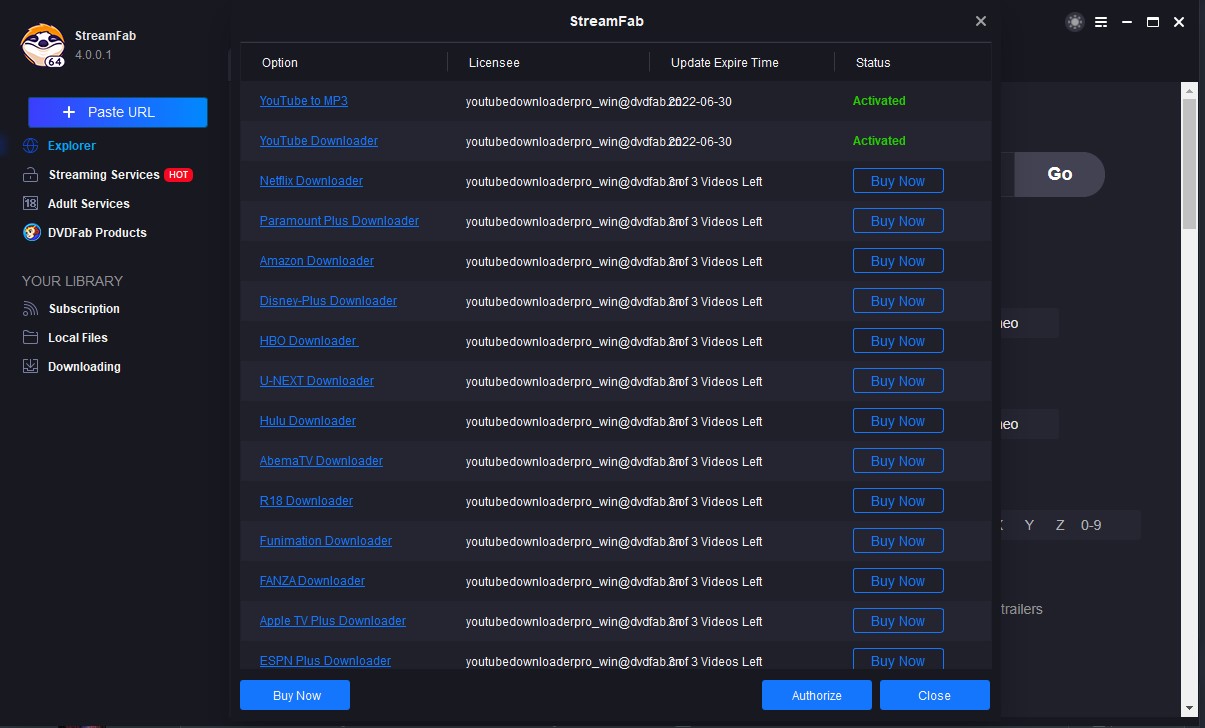Viewport: 1205px width, 728px height.
Task: Click the Subscription folder icon
Action: (30, 309)
